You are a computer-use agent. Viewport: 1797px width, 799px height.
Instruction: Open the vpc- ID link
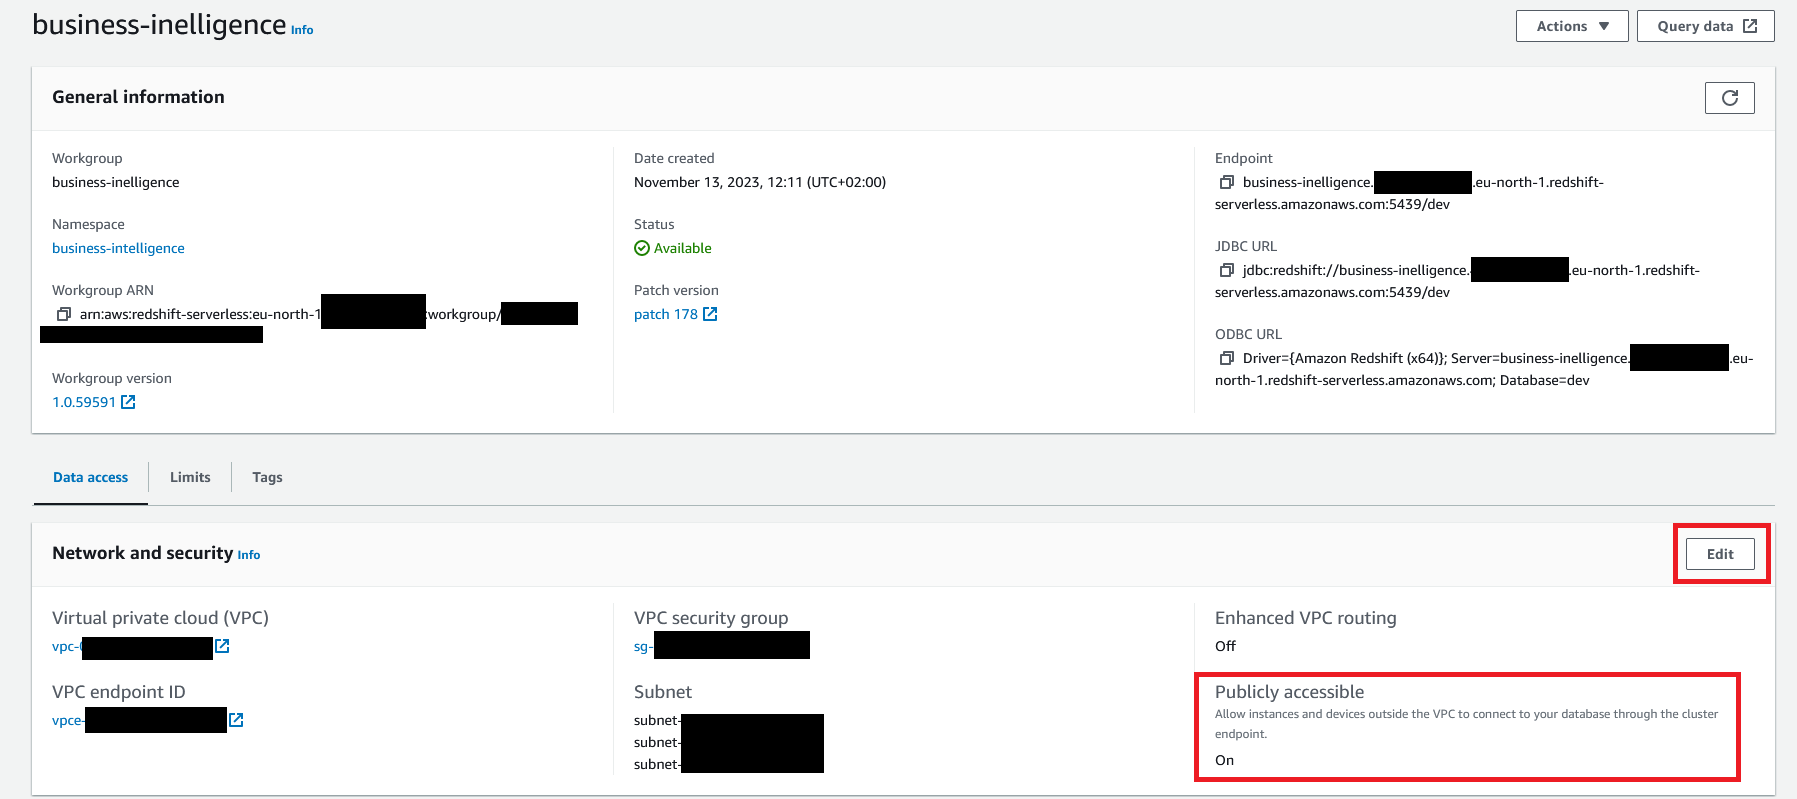pyautogui.click(x=66, y=646)
